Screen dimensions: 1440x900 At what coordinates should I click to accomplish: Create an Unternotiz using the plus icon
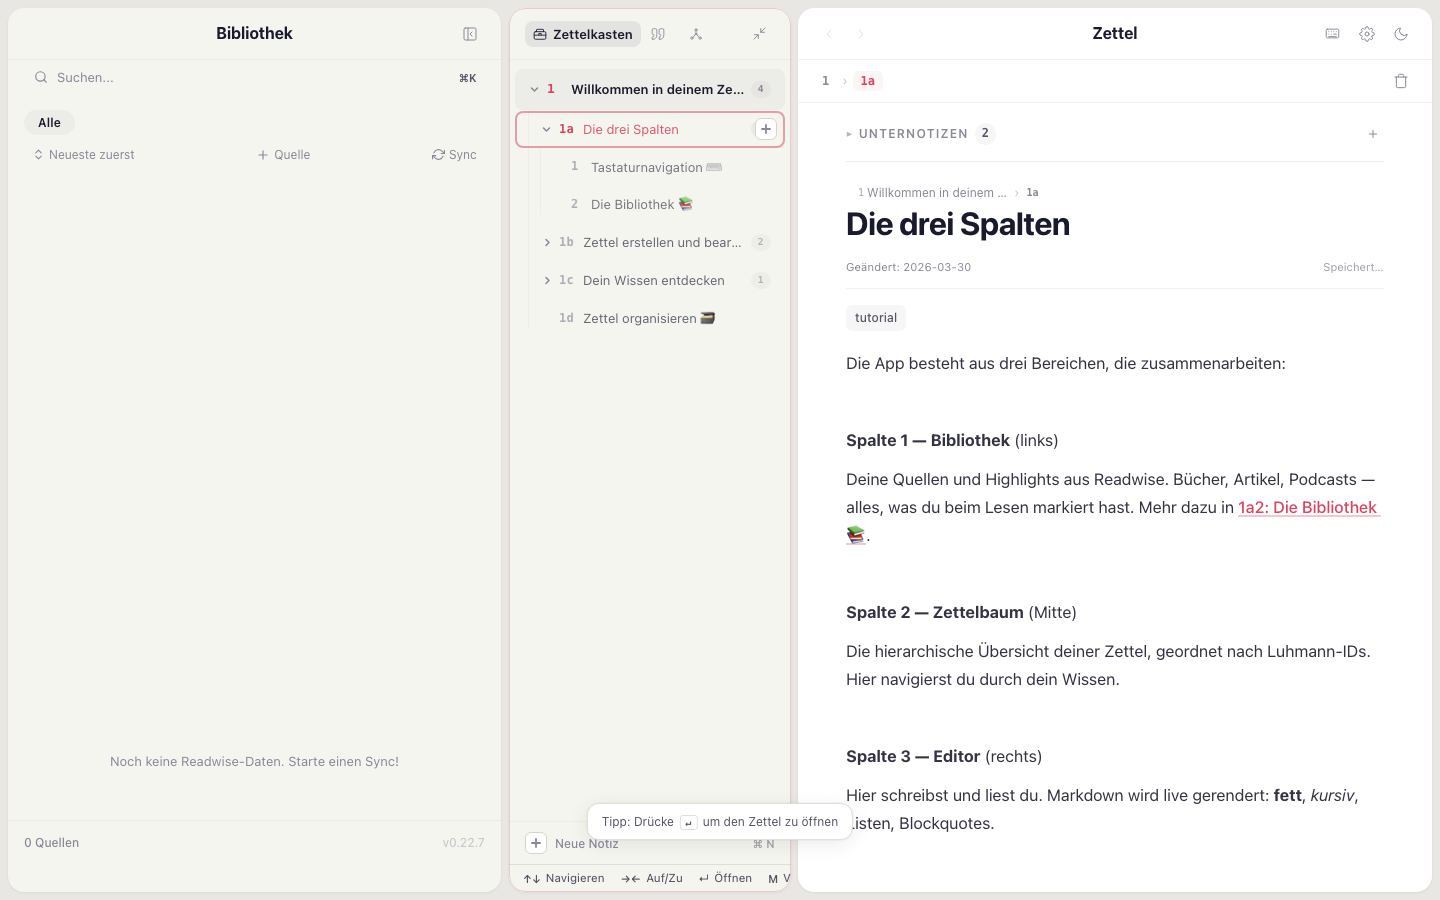[1373, 133]
